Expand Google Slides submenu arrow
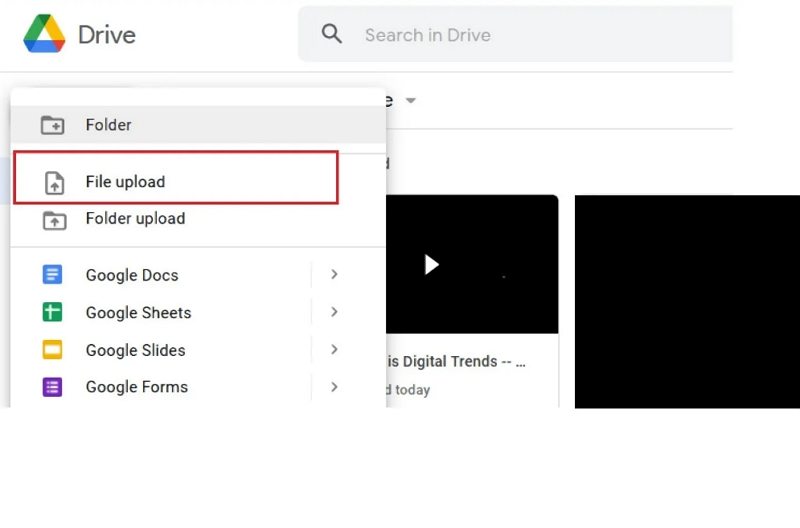 tap(334, 349)
